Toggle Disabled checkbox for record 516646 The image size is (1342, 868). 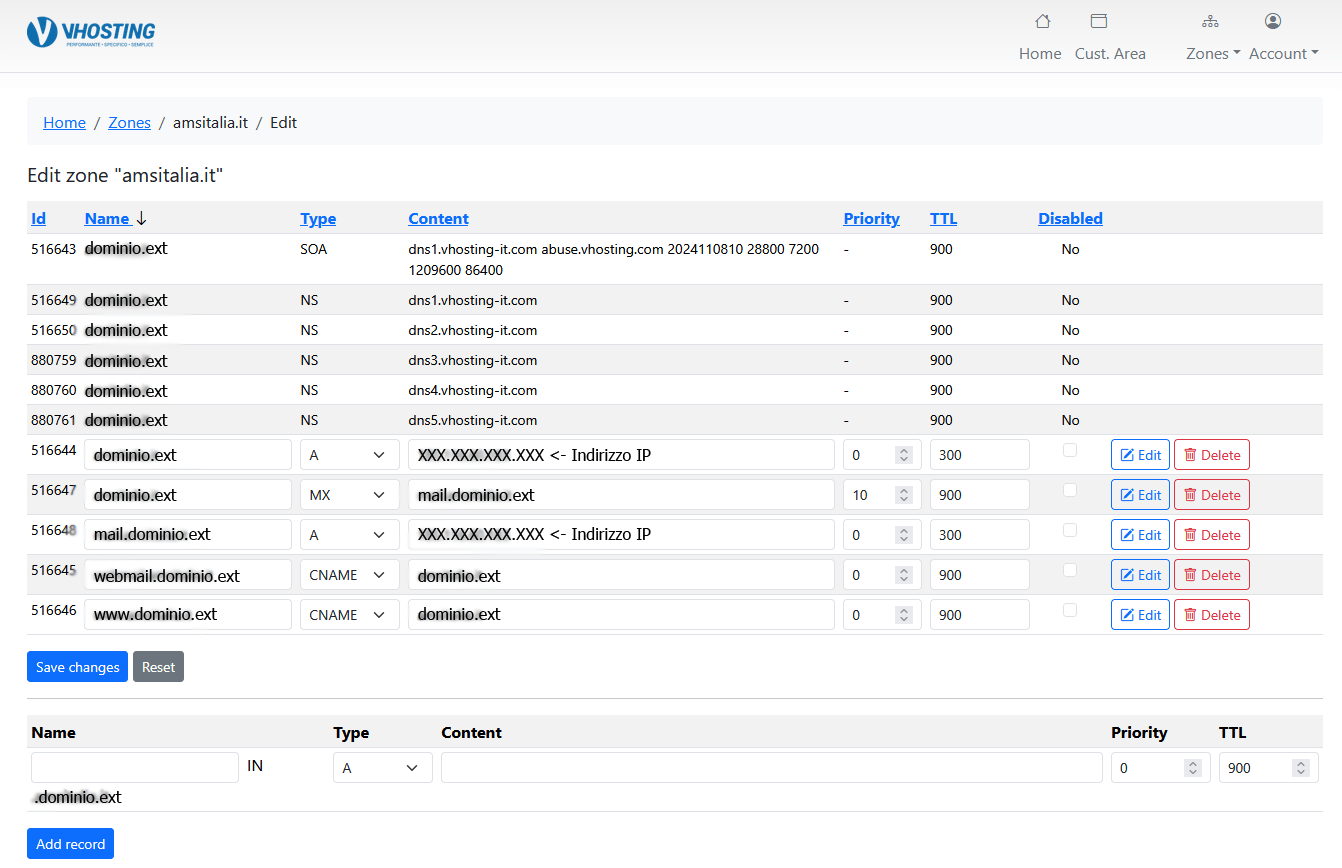(1070, 610)
